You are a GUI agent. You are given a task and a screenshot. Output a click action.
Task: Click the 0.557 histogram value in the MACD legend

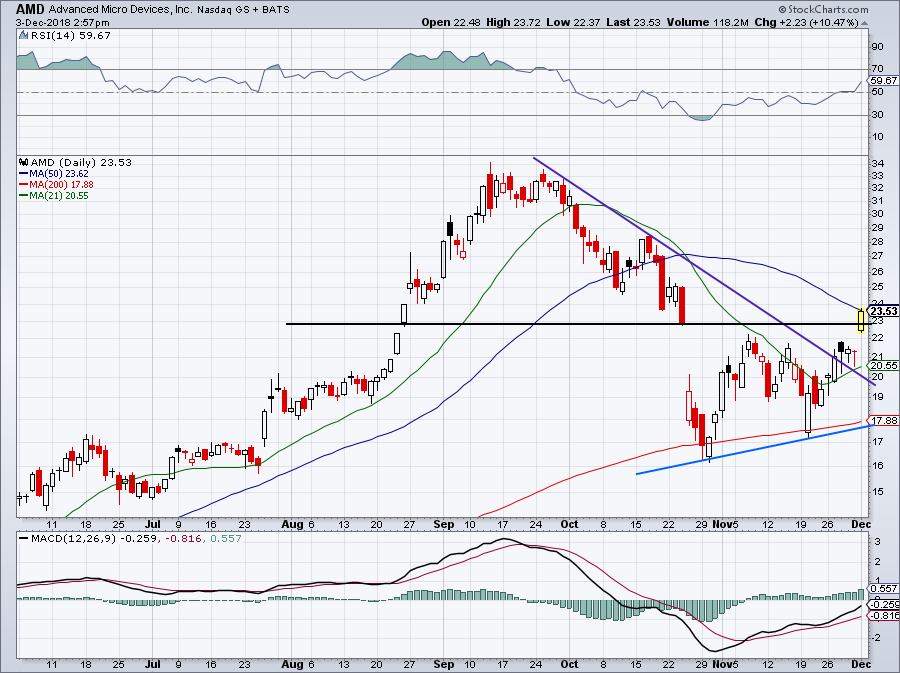click(226, 539)
